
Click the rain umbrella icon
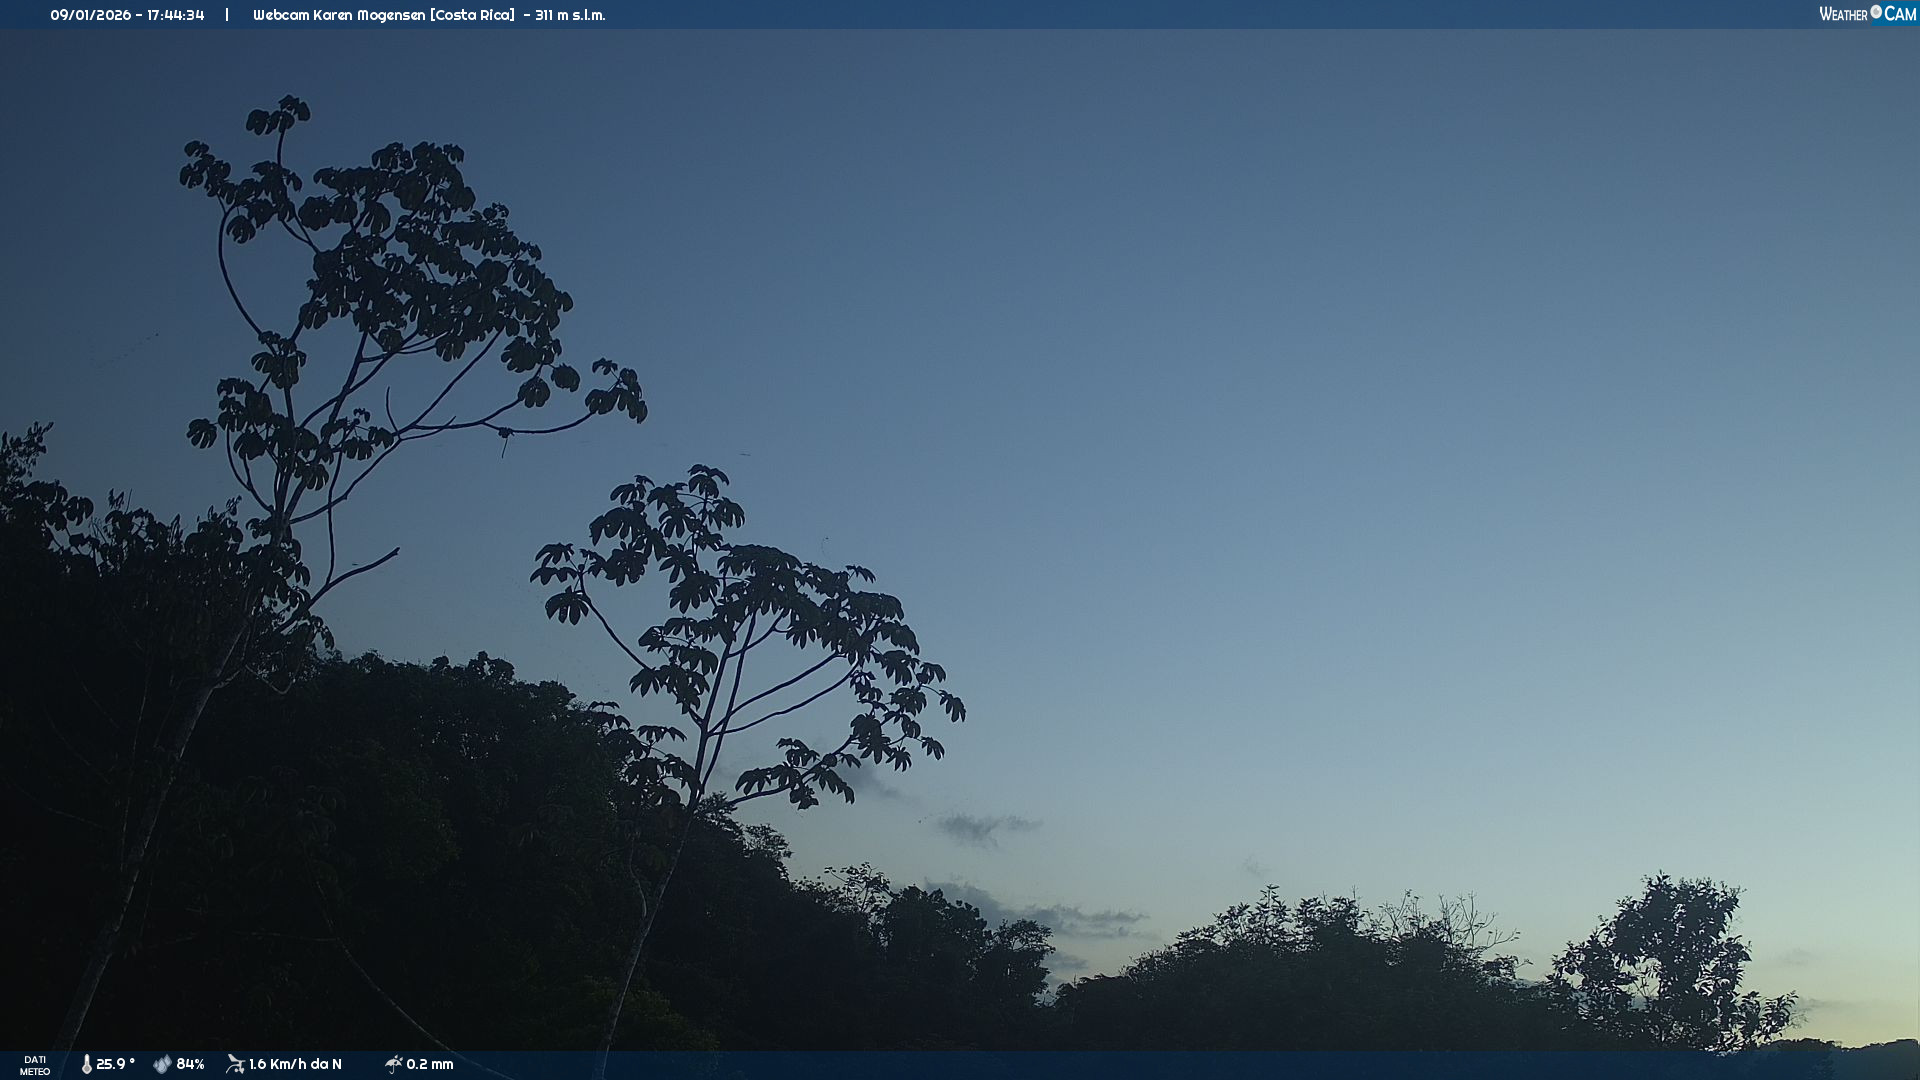pos(393,1064)
